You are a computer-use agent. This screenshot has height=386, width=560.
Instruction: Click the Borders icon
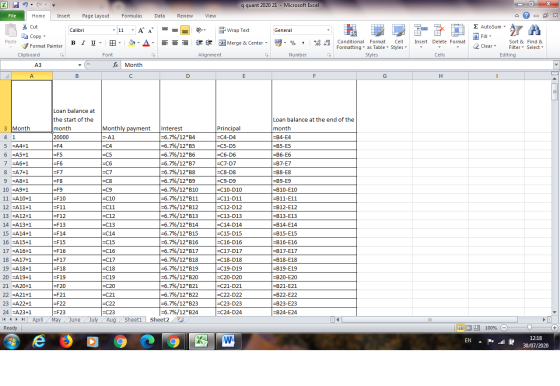[112, 43]
